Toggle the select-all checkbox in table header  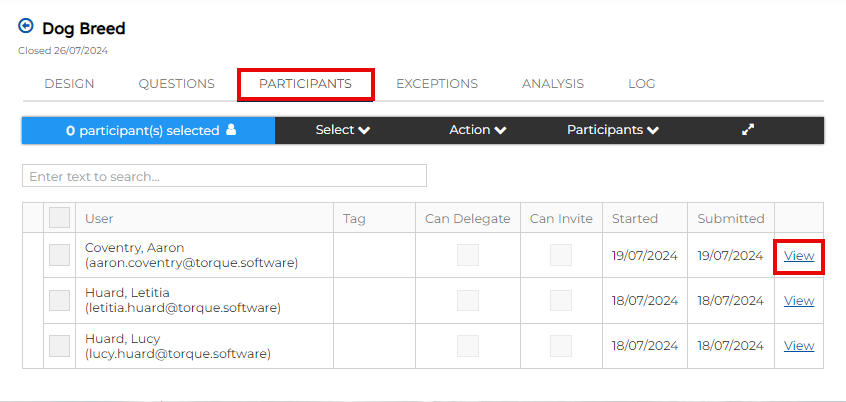(x=60, y=218)
